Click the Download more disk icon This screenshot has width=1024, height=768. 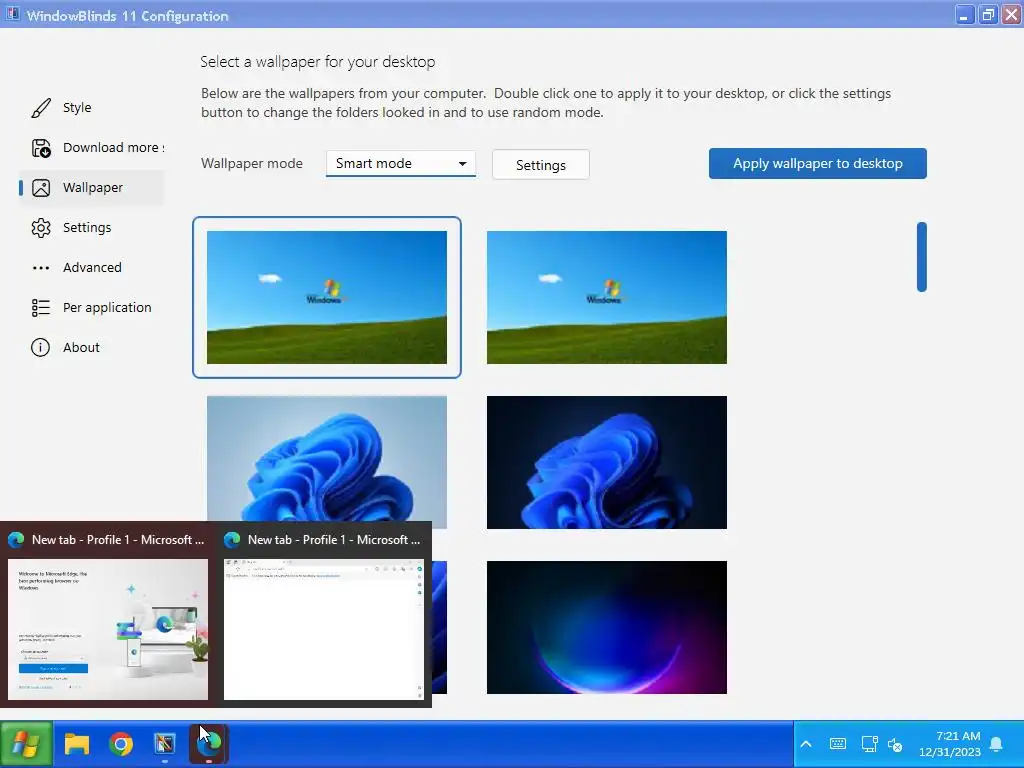pos(40,148)
